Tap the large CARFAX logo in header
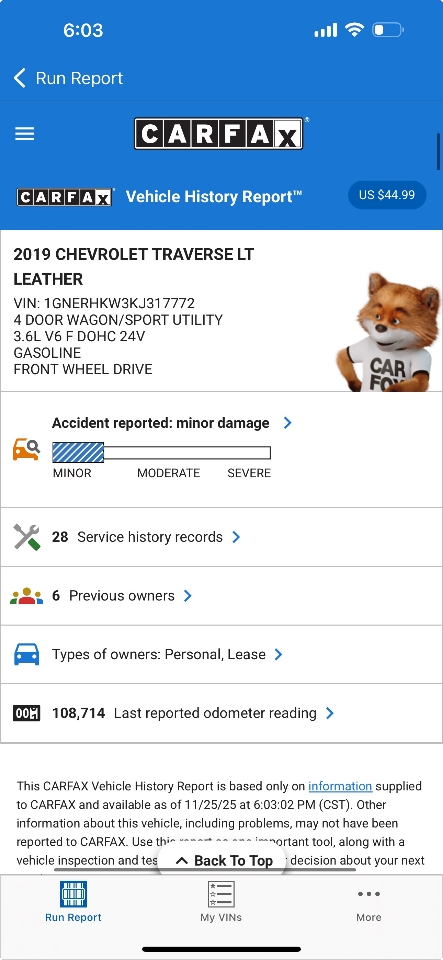Screen dimensions: 443x960 pos(219,133)
